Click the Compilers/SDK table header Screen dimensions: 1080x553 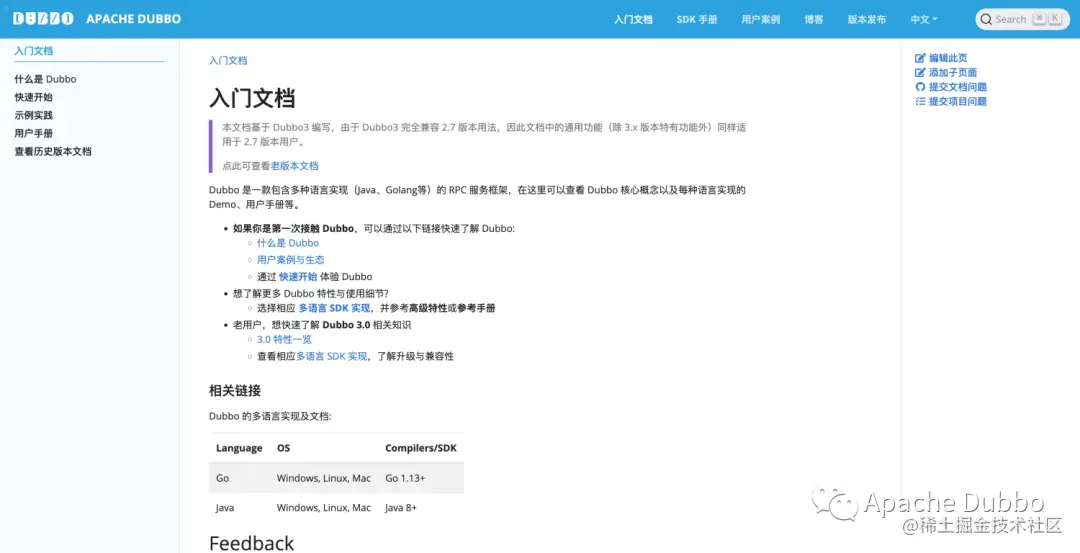[x=421, y=448]
